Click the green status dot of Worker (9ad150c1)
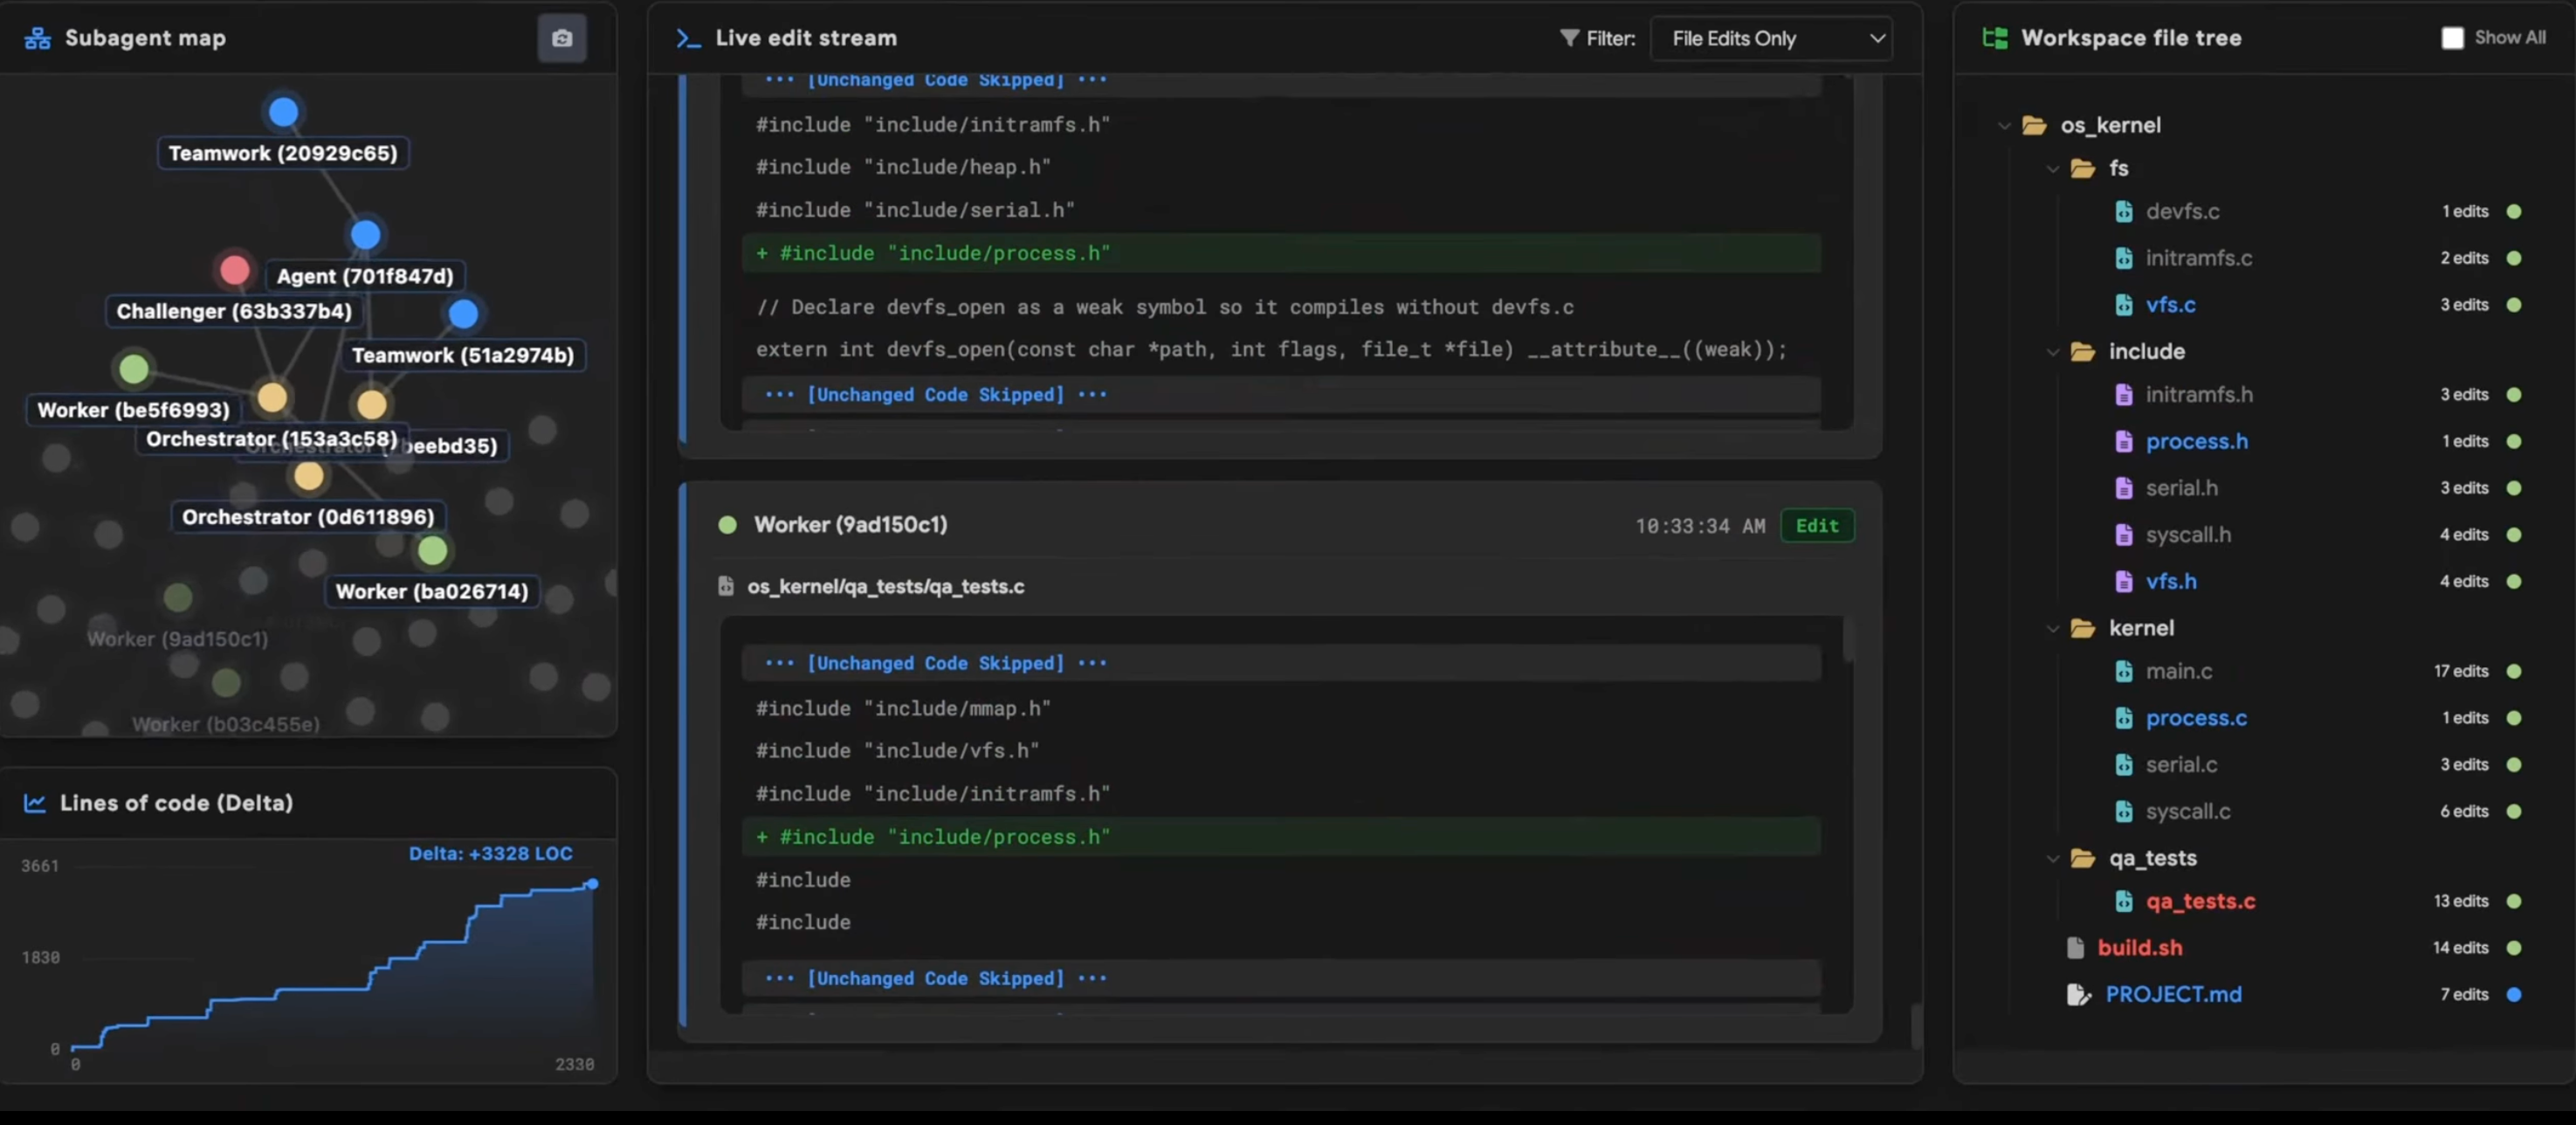 (x=728, y=525)
